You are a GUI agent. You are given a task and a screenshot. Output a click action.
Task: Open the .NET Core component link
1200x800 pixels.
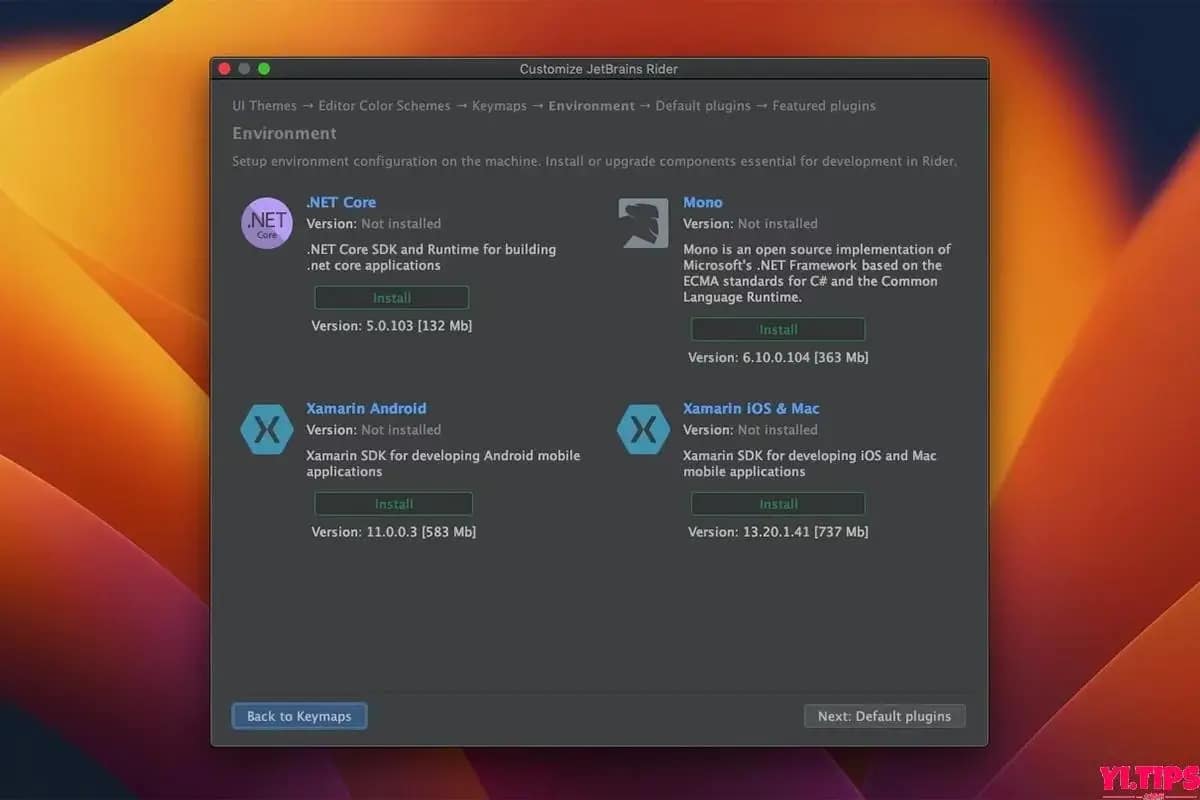(341, 202)
